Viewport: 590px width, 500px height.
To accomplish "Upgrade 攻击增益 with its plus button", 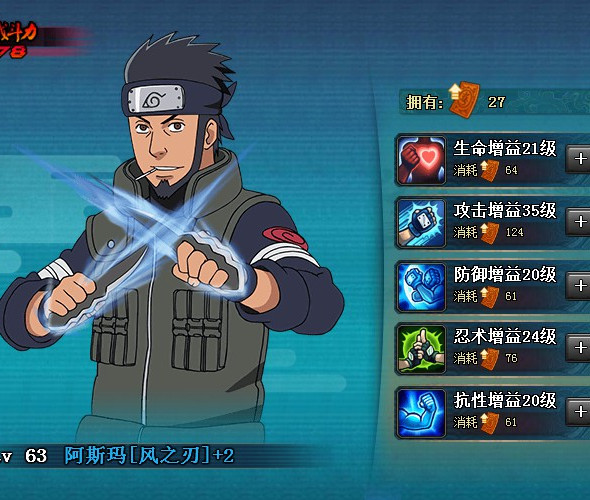I will (x=579, y=222).
